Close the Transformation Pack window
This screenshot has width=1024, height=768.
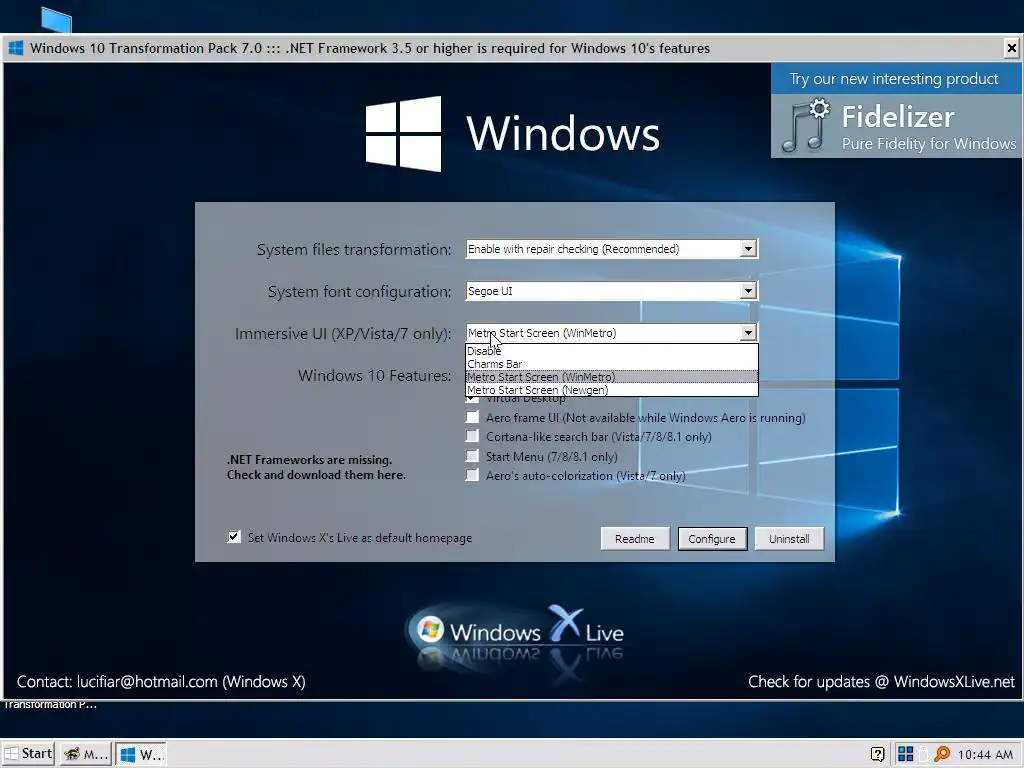coord(1011,48)
